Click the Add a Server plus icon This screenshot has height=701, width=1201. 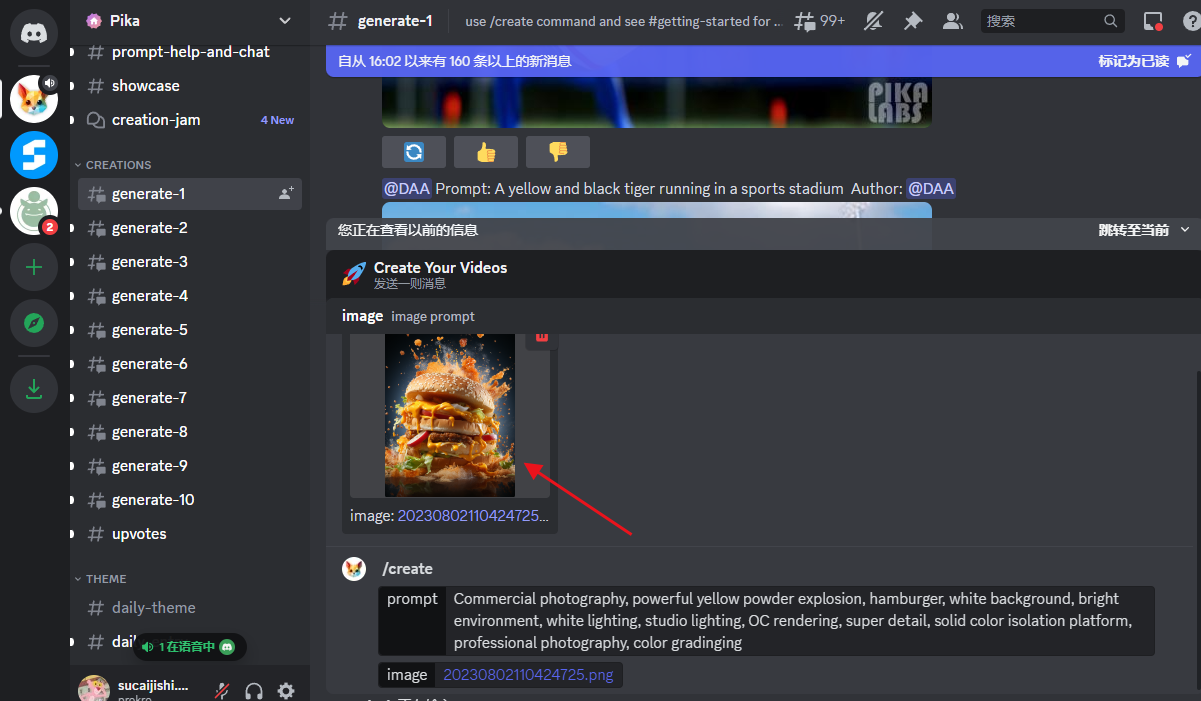pos(34,267)
